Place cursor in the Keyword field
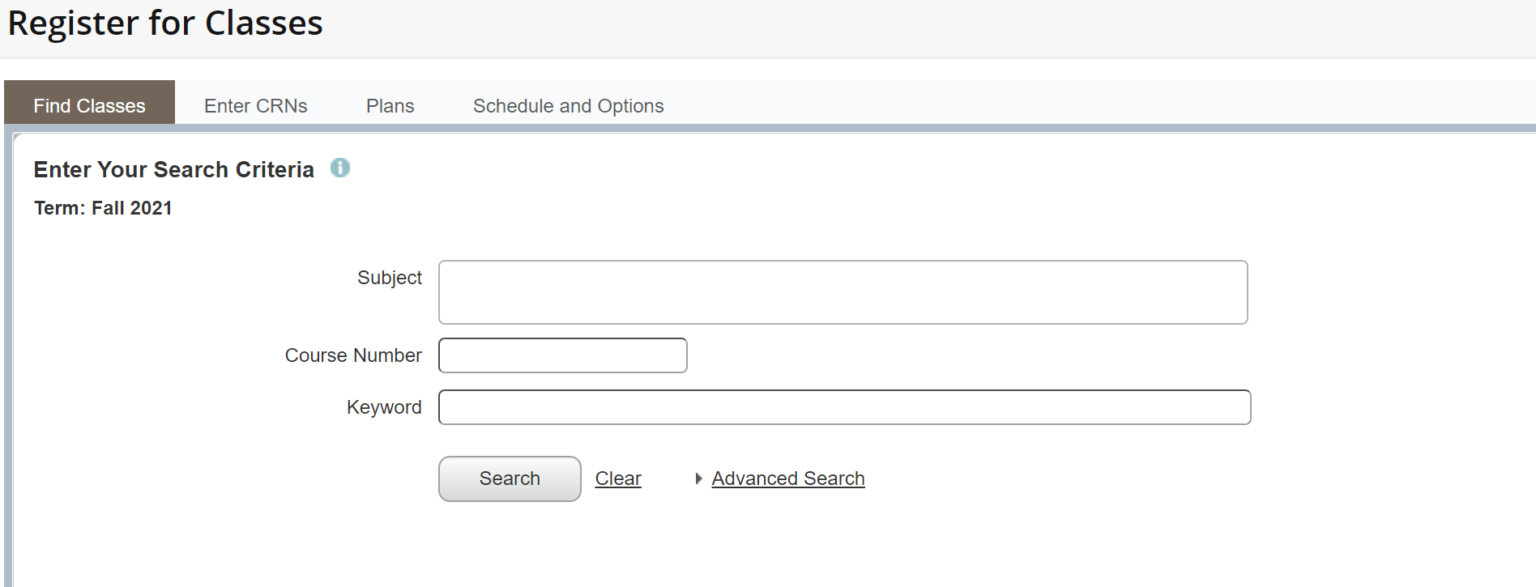This screenshot has height=587, width=1536. (x=845, y=407)
